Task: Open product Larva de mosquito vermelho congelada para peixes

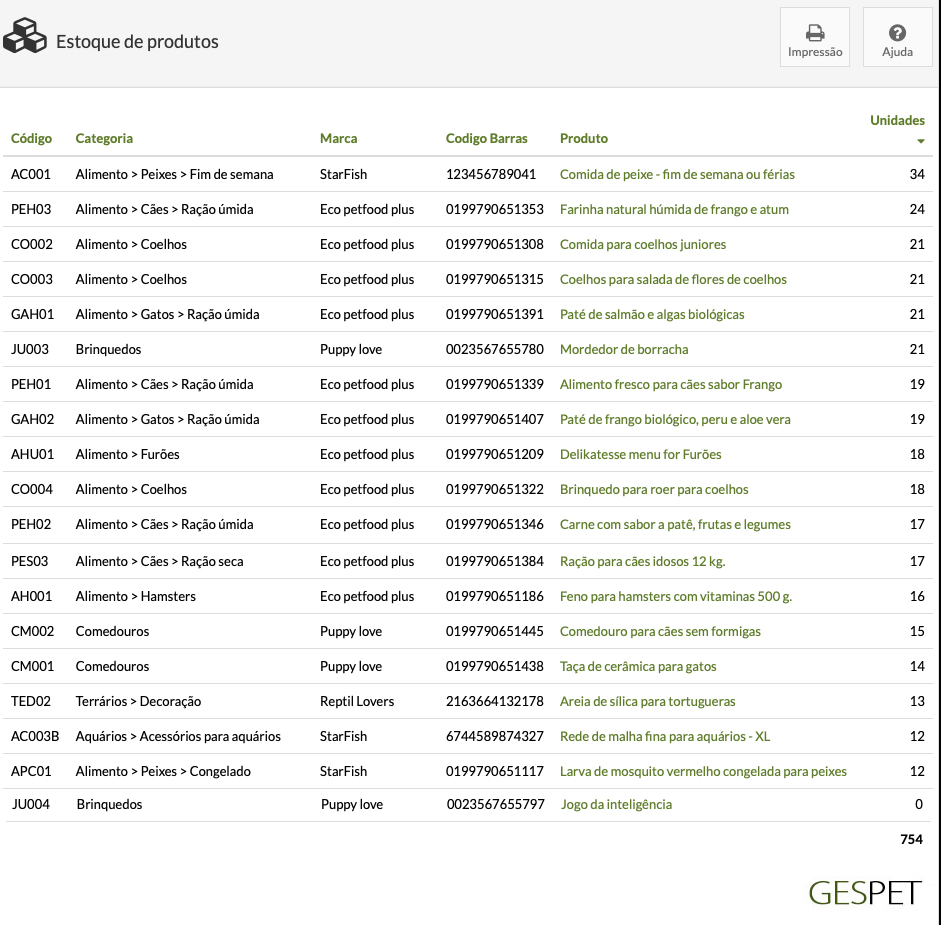Action: pos(703,771)
